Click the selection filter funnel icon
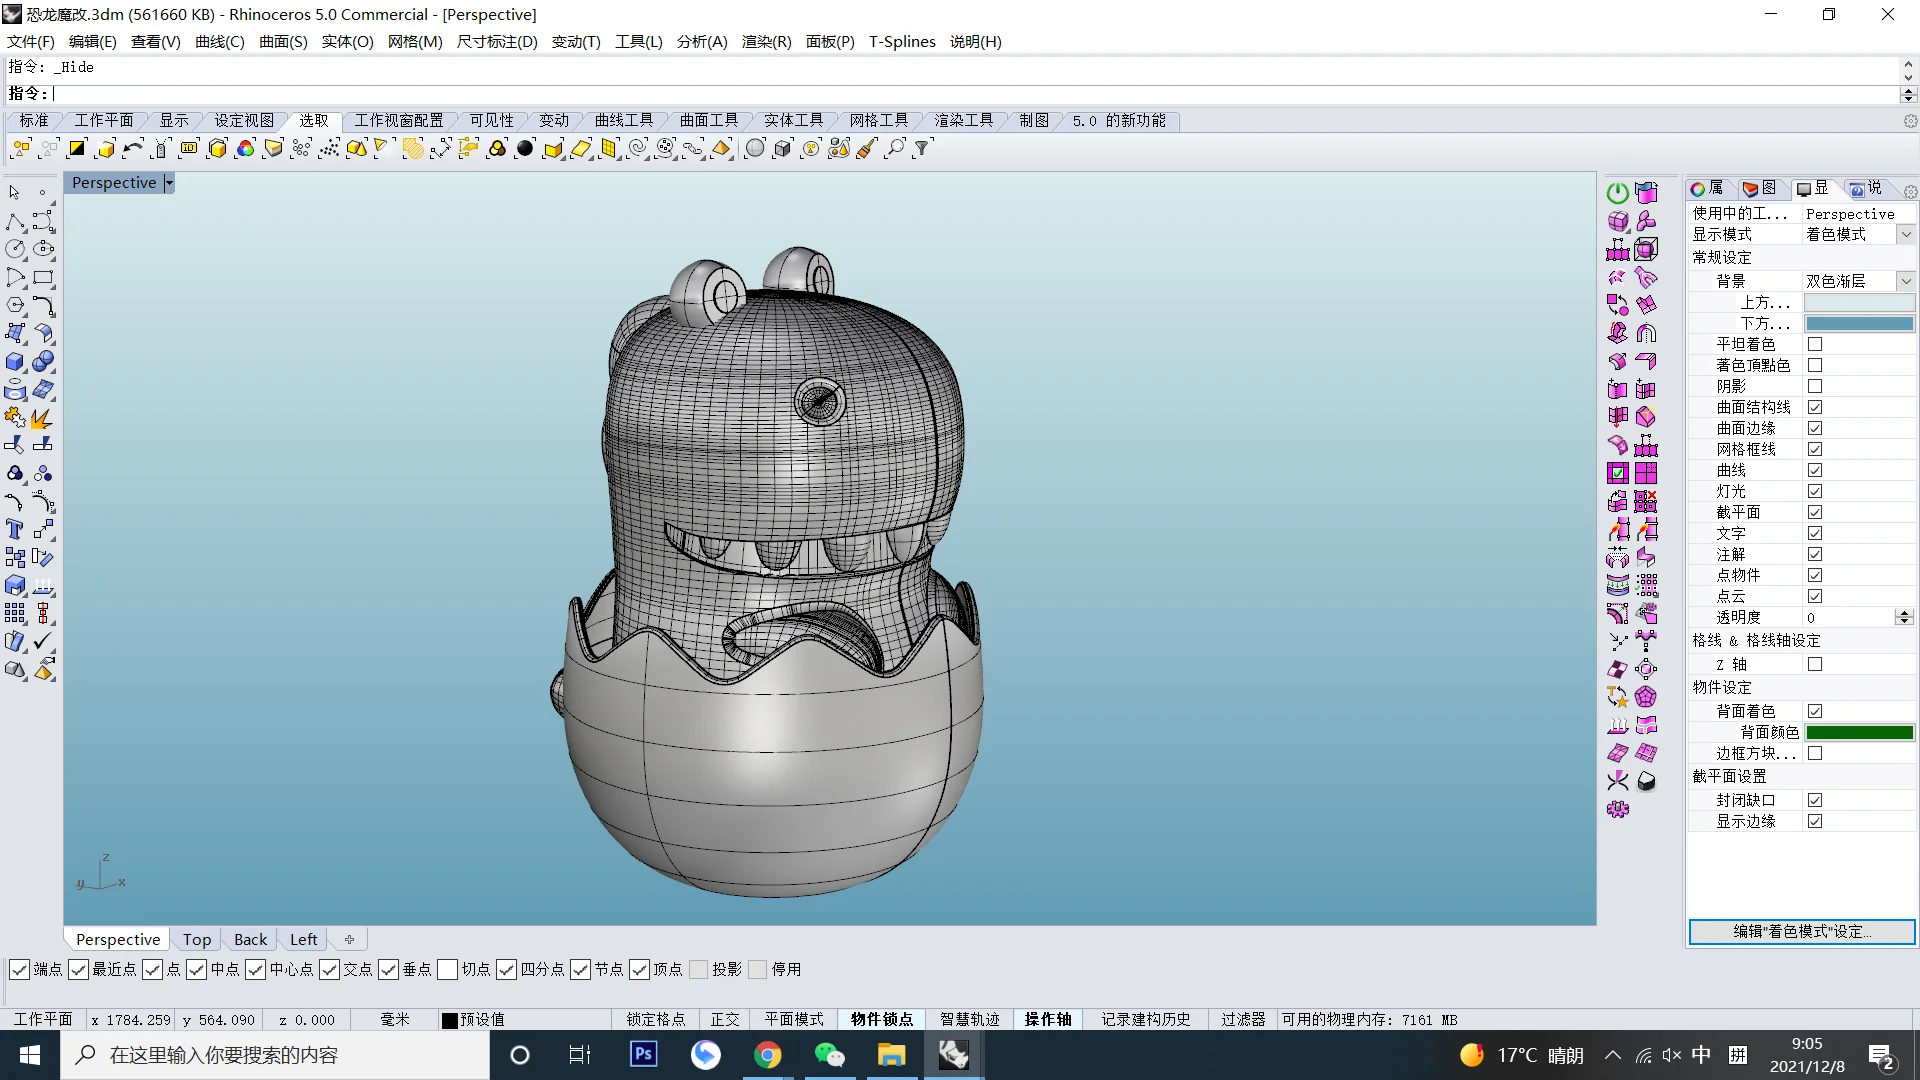The width and height of the screenshot is (1920, 1080). [x=922, y=149]
